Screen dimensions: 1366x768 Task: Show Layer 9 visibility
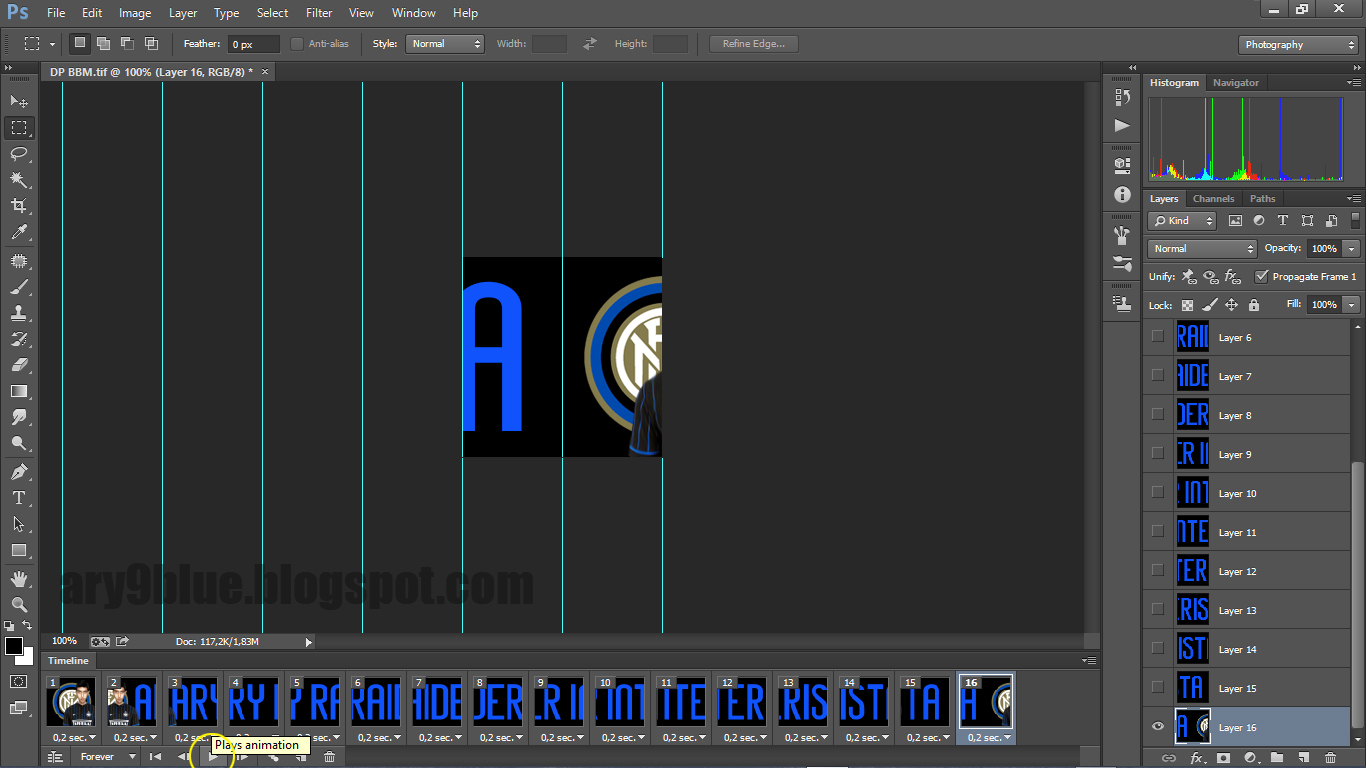[1158, 453]
